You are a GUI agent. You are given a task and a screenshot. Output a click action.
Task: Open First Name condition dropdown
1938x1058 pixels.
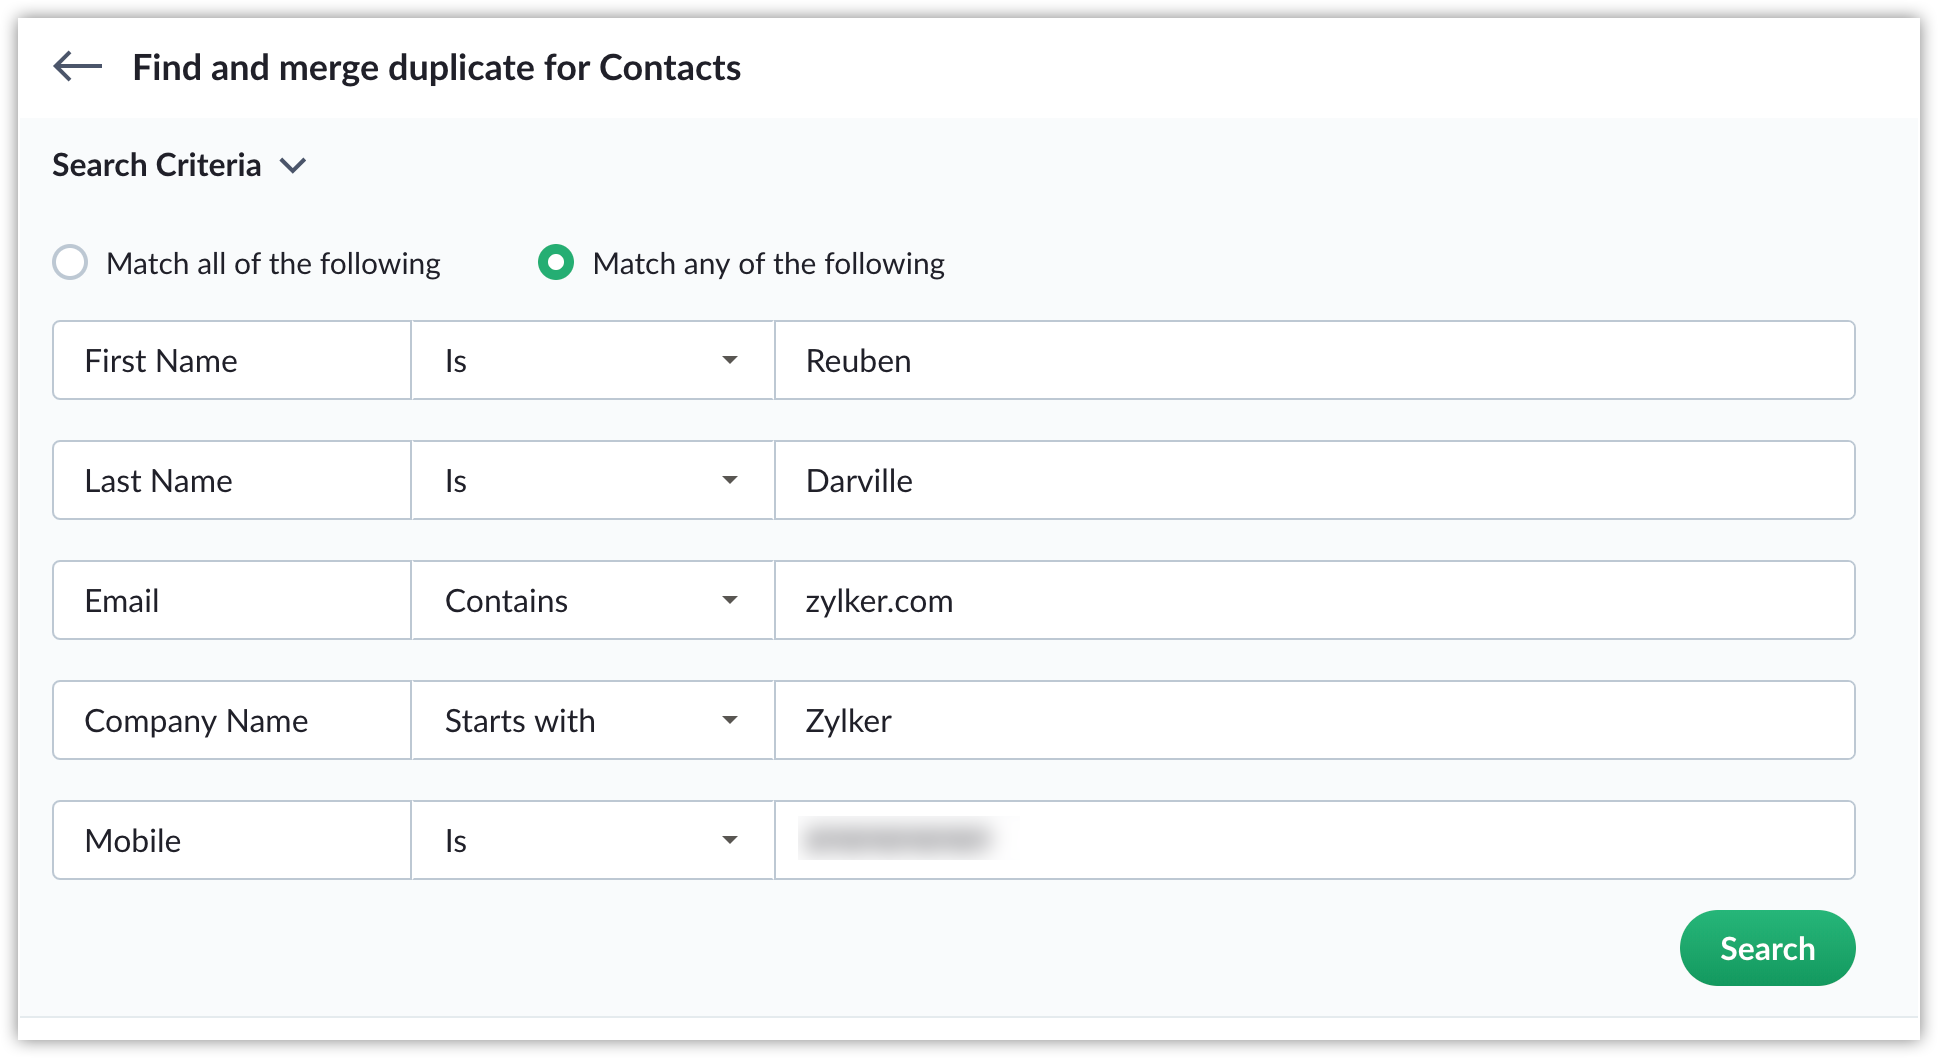click(592, 361)
